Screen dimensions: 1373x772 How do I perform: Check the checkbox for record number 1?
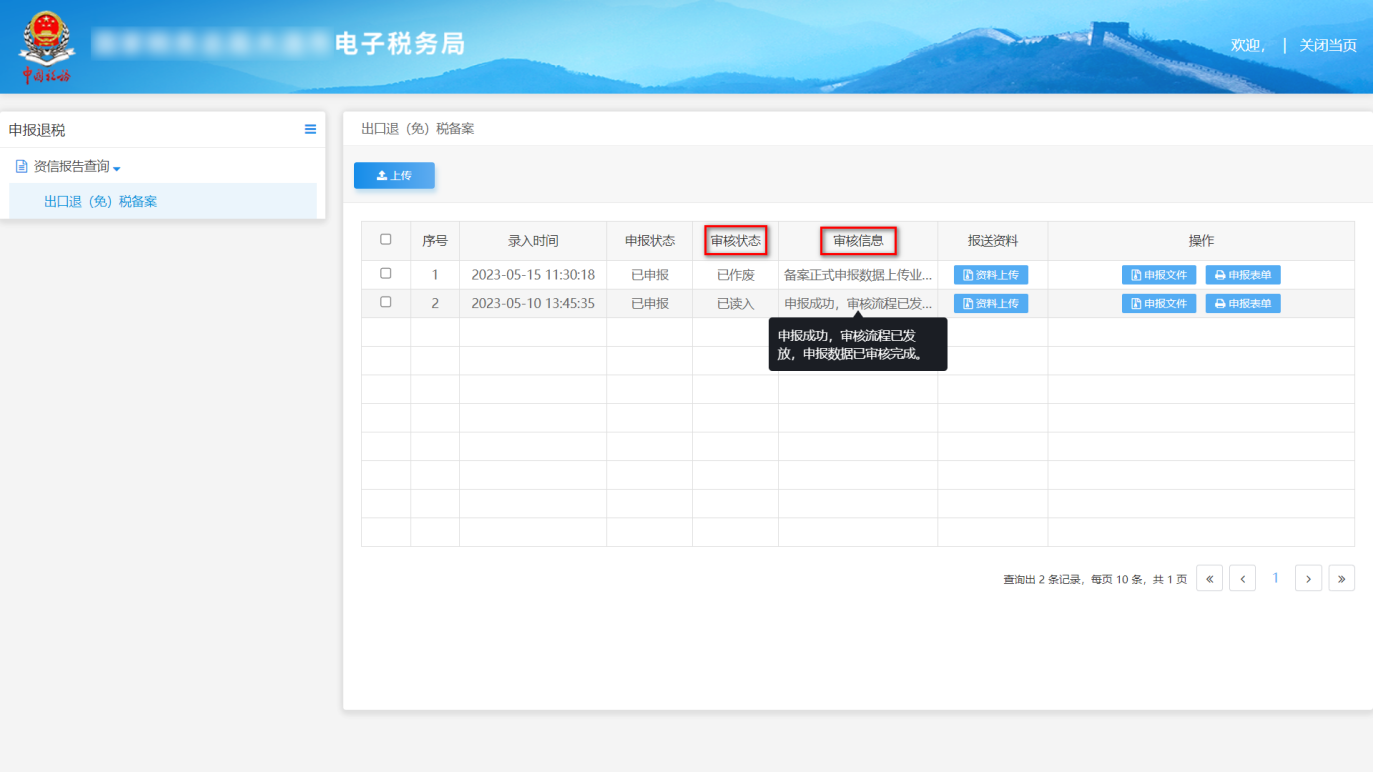(386, 274)
